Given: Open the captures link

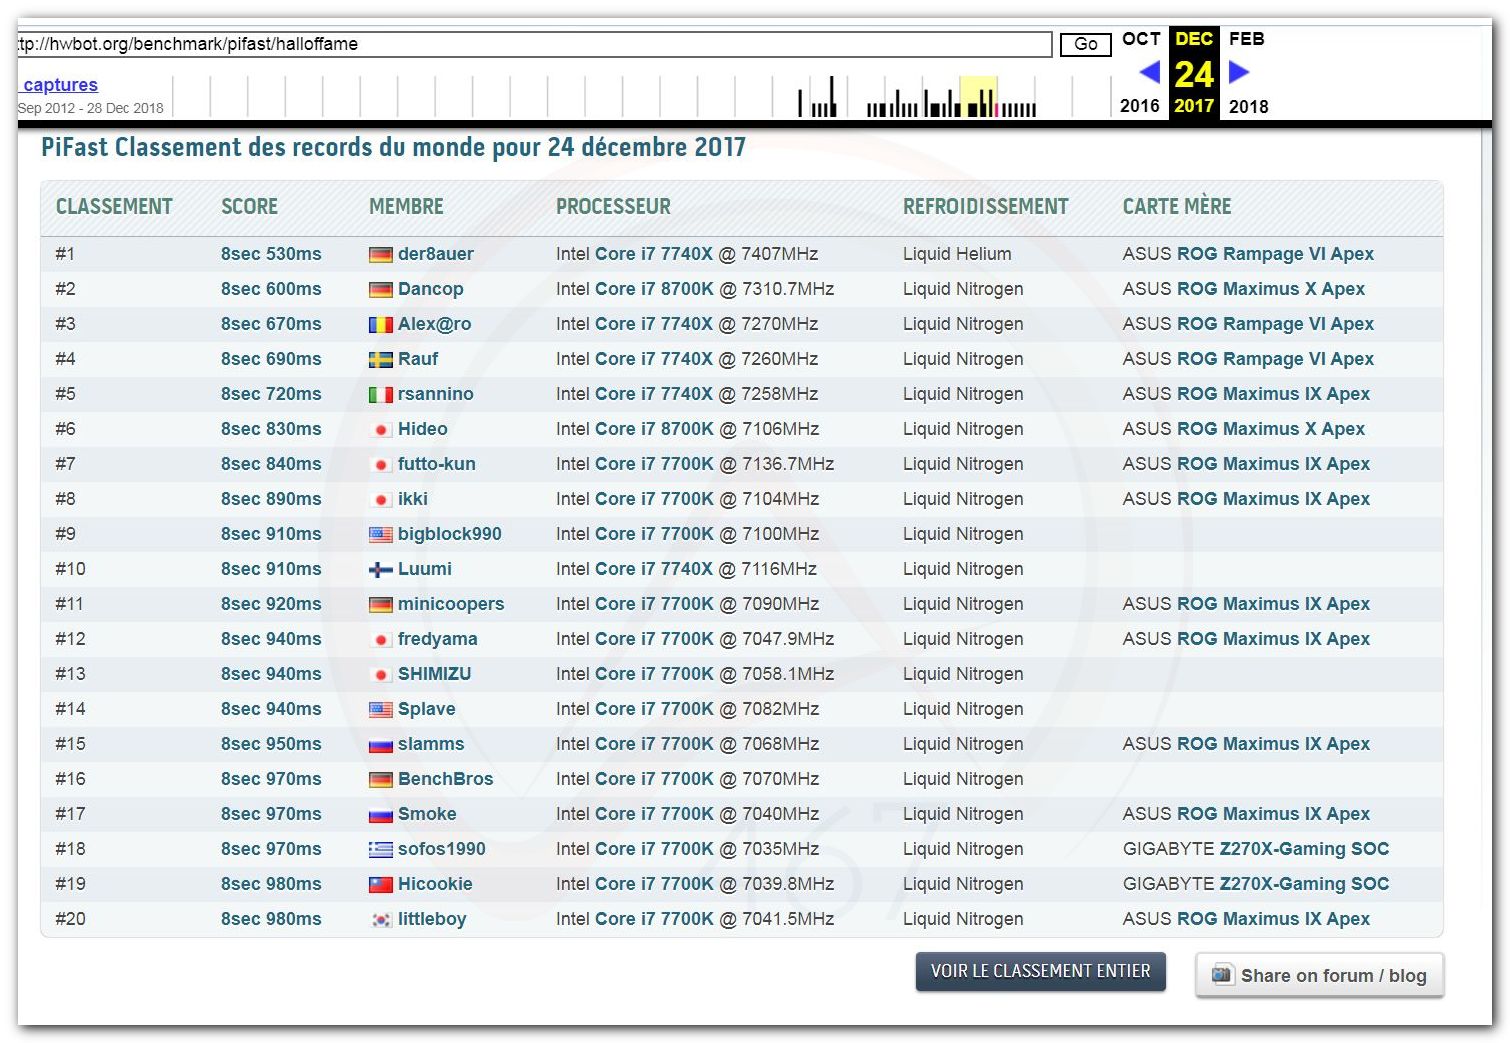Looking at the screenshot, I should [60, 85].
